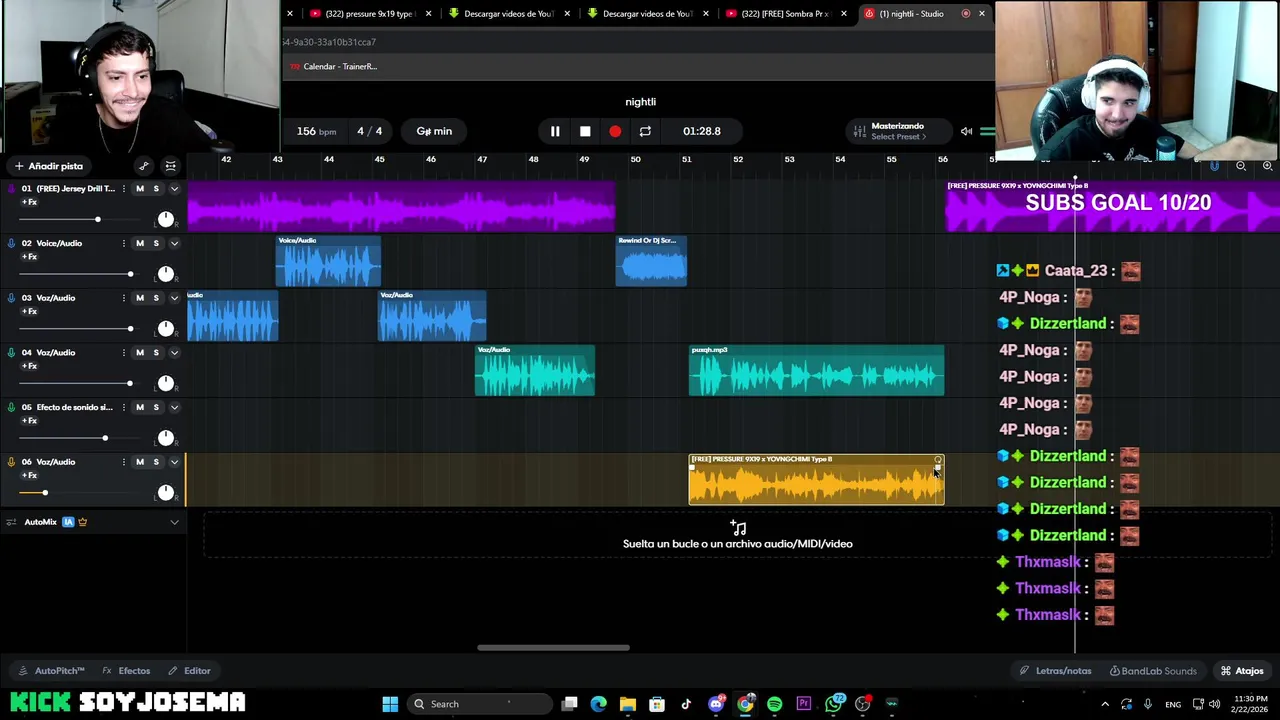Switch to FREE Sombra Pr YouTube browser tab

click(787, 13)
